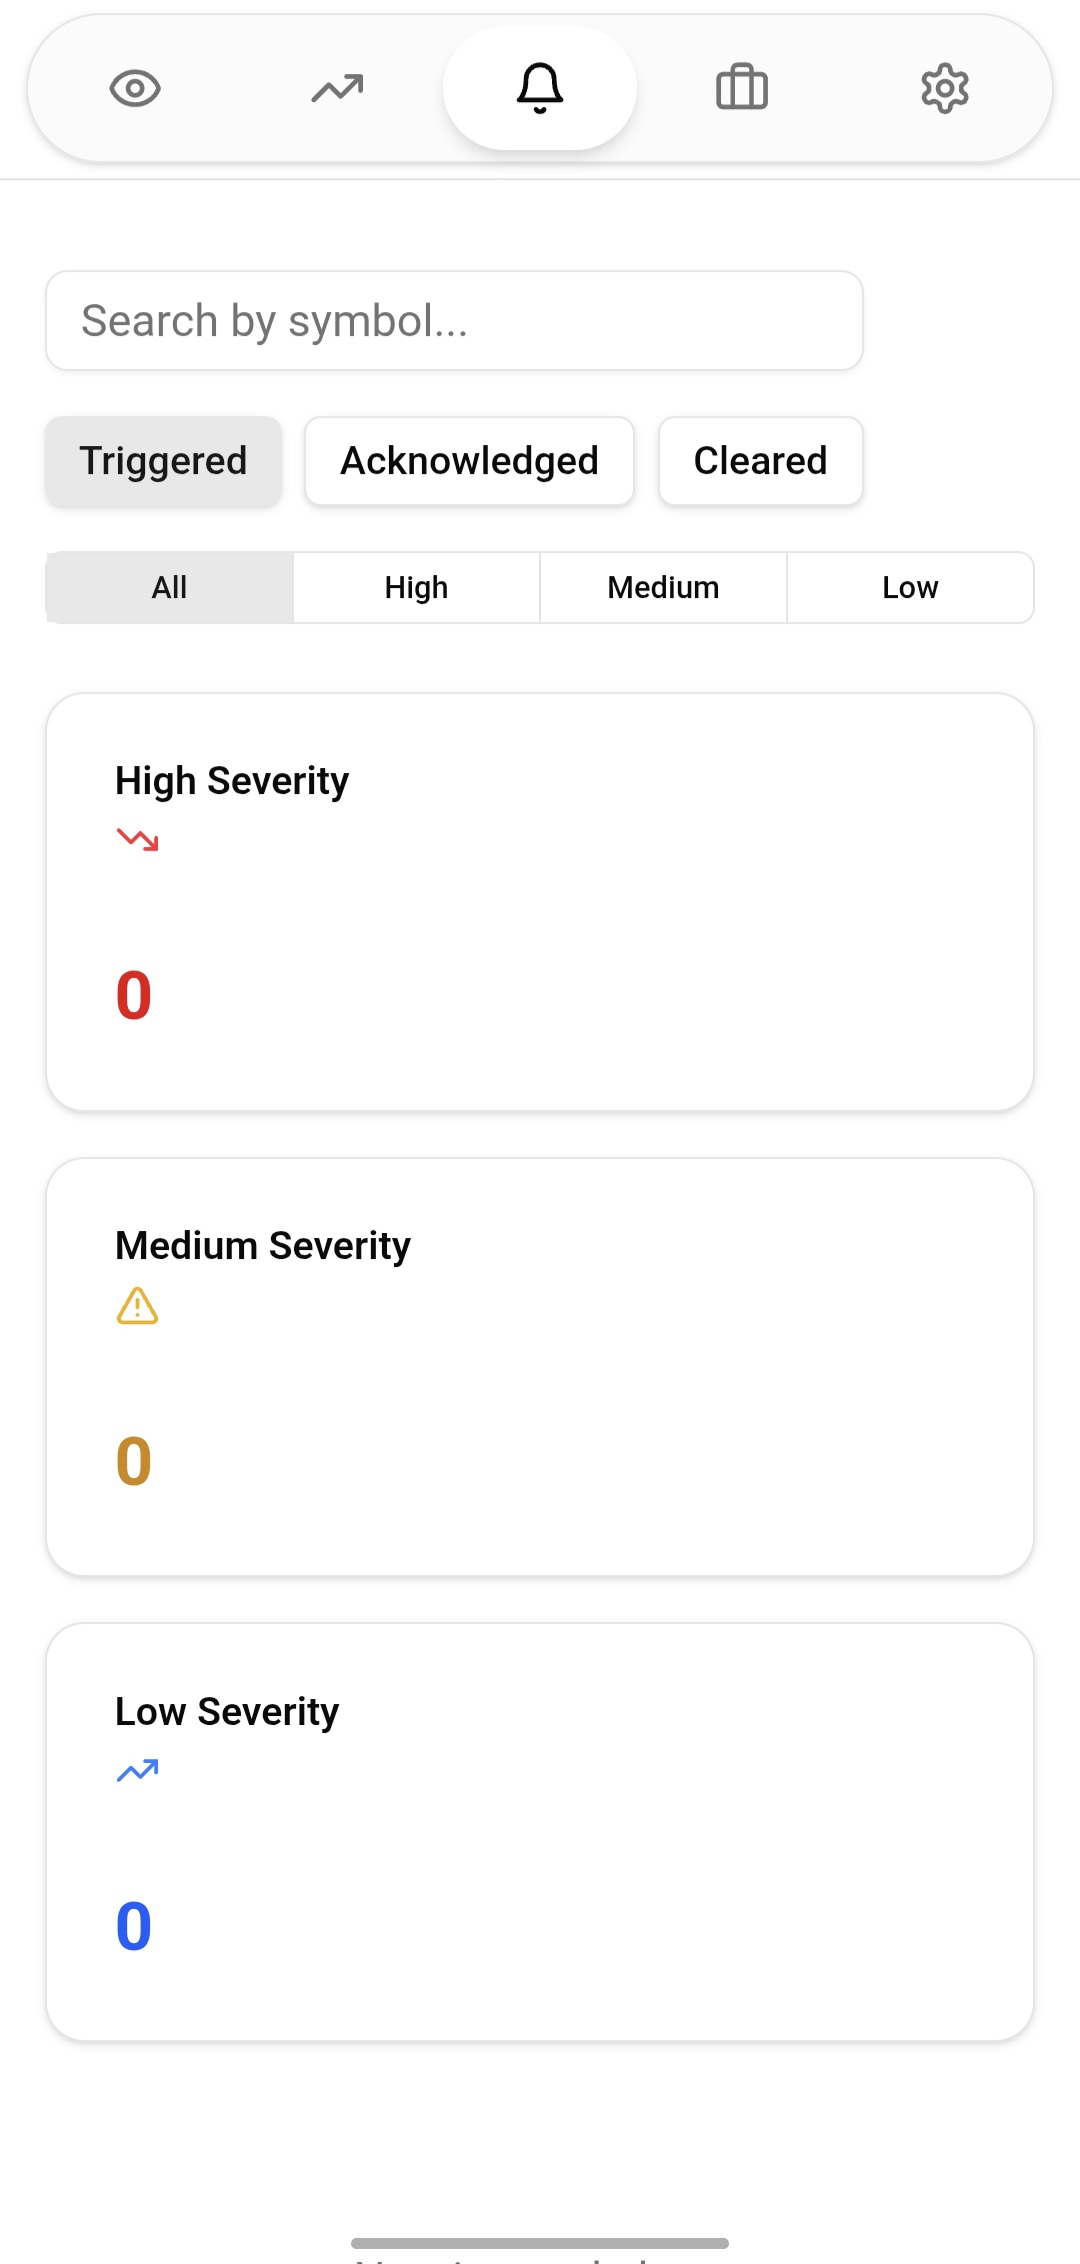Select the All severity segment
Viewport: 1080px width, 2264px height.
[170, 587]
